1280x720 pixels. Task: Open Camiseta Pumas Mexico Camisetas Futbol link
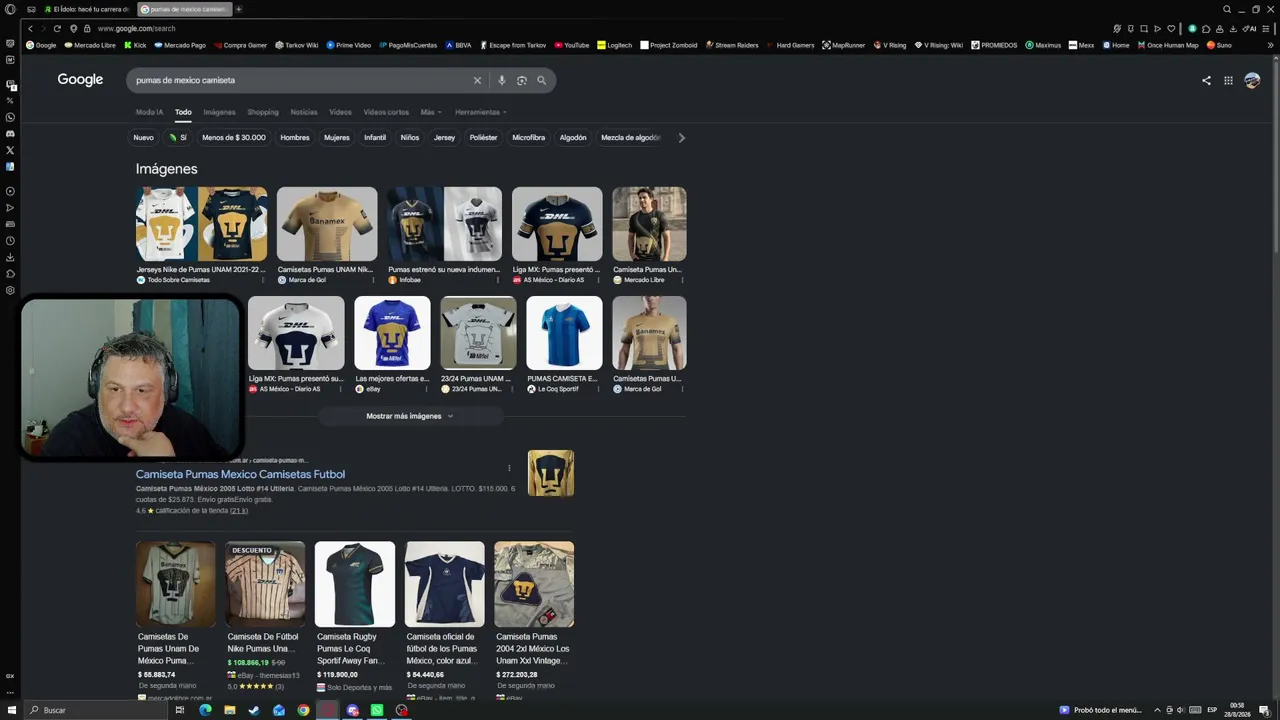point(240,474)
